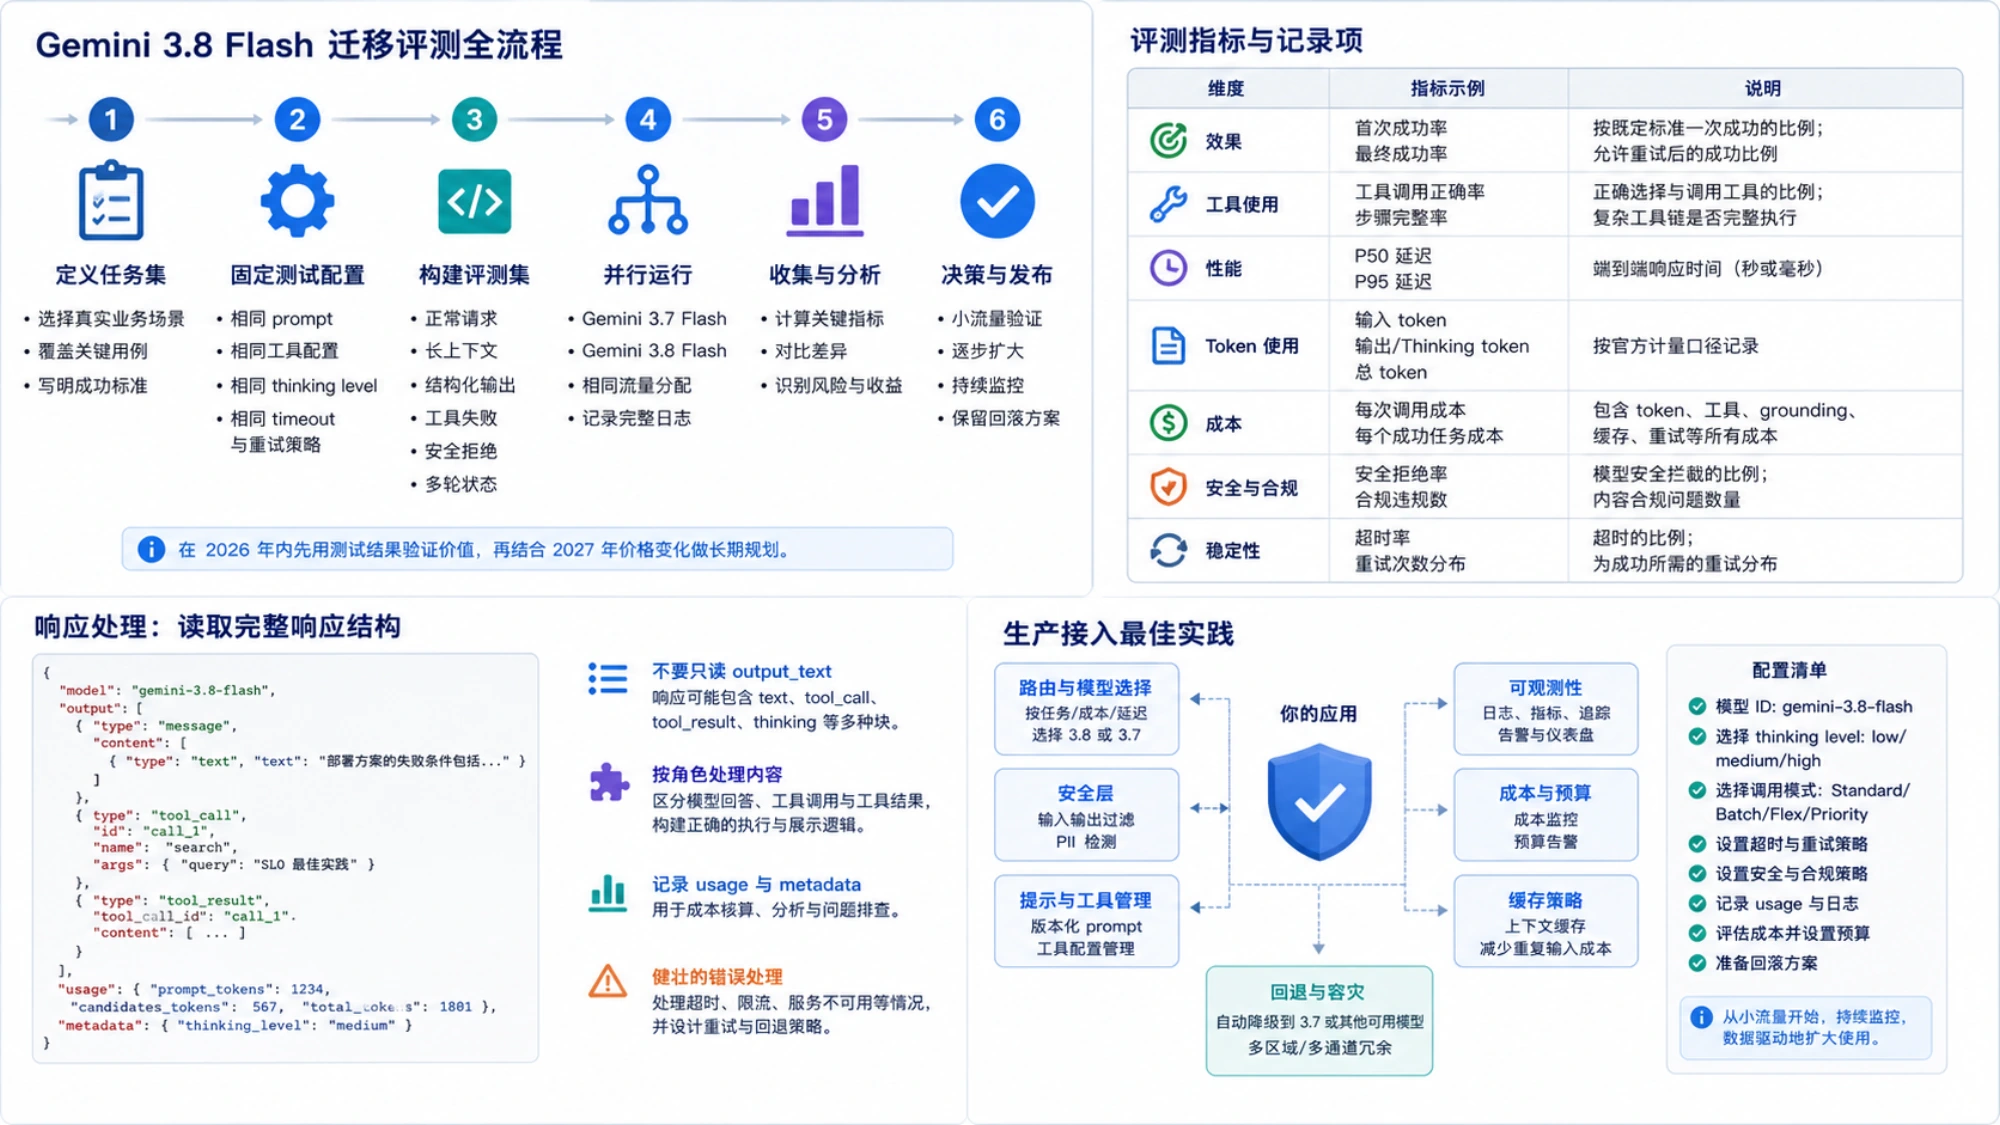Viewport: 2000px width, 1125px height.
Task: Click the checkmark next to 准备回滚方案
Action: pyautogui.click(x=1697, y=963)
